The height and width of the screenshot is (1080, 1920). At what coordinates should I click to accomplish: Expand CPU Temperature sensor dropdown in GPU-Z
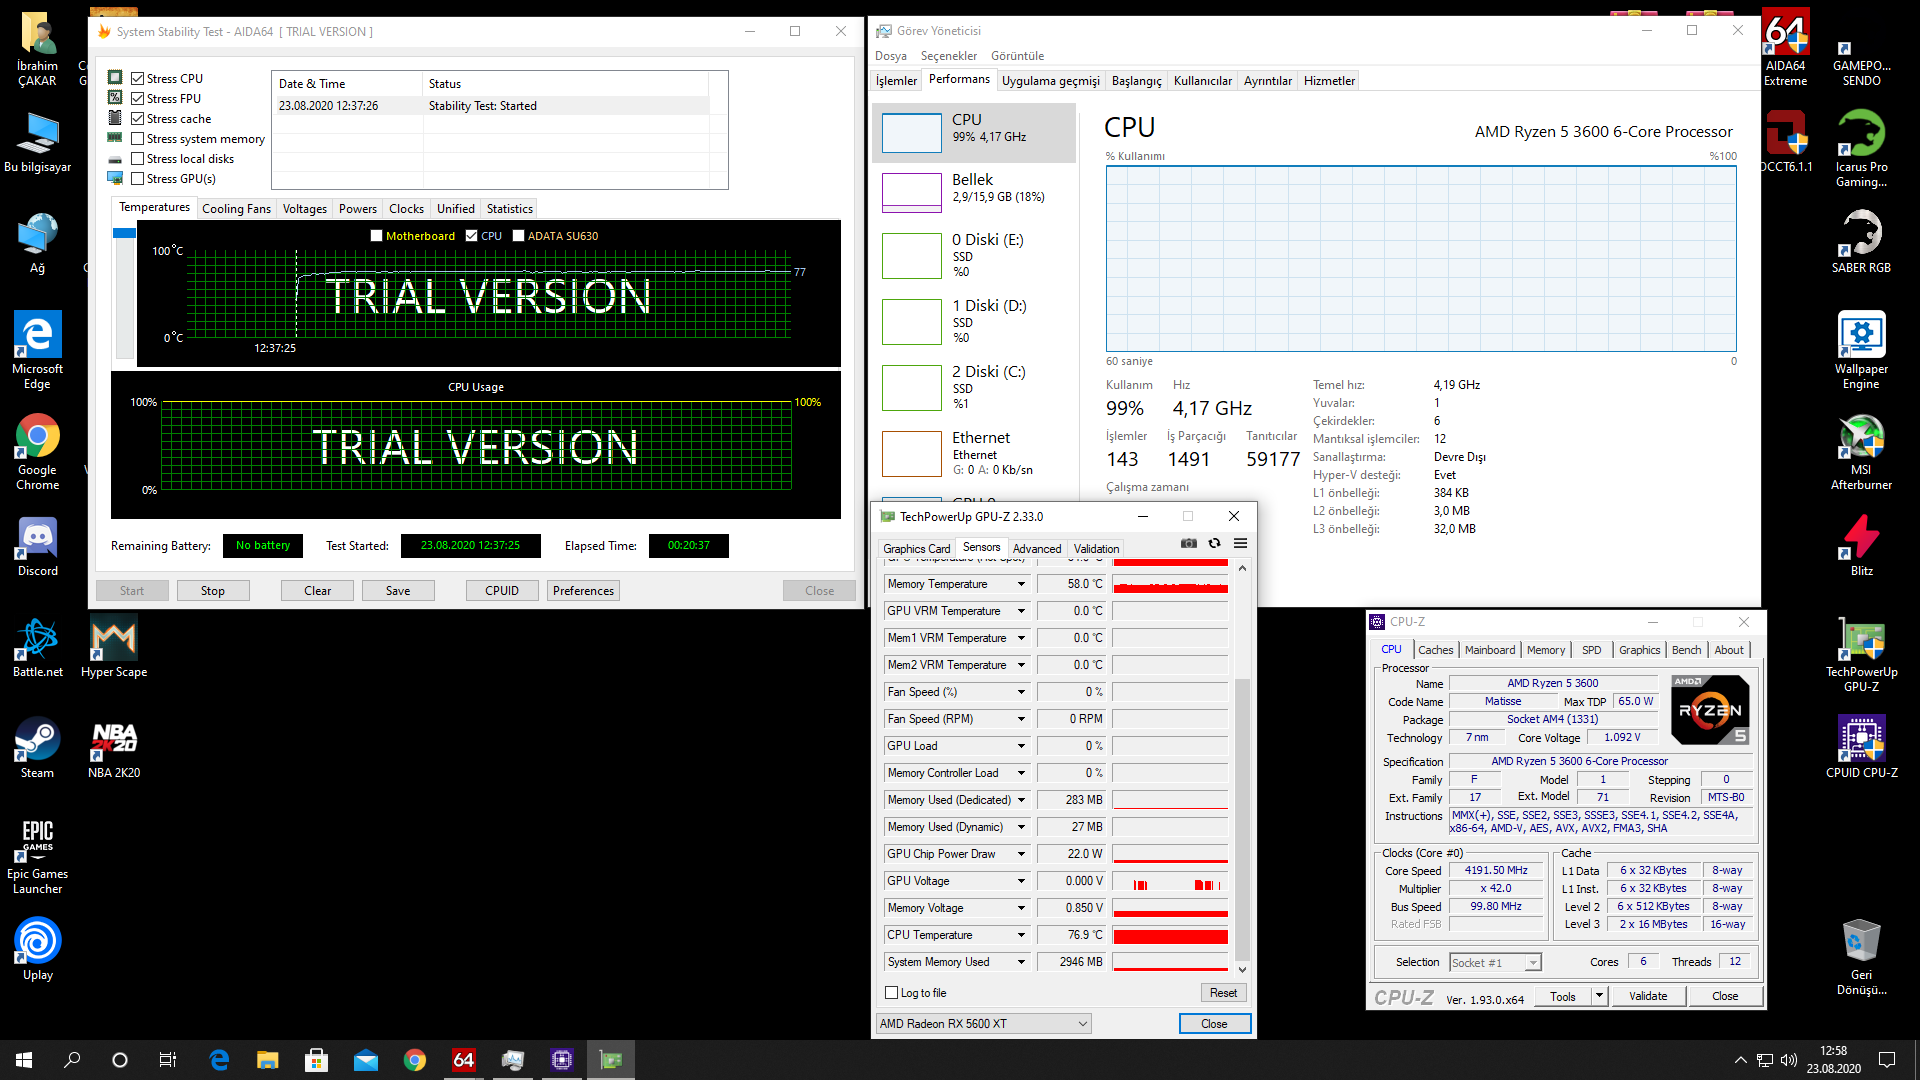[1021, 935]
